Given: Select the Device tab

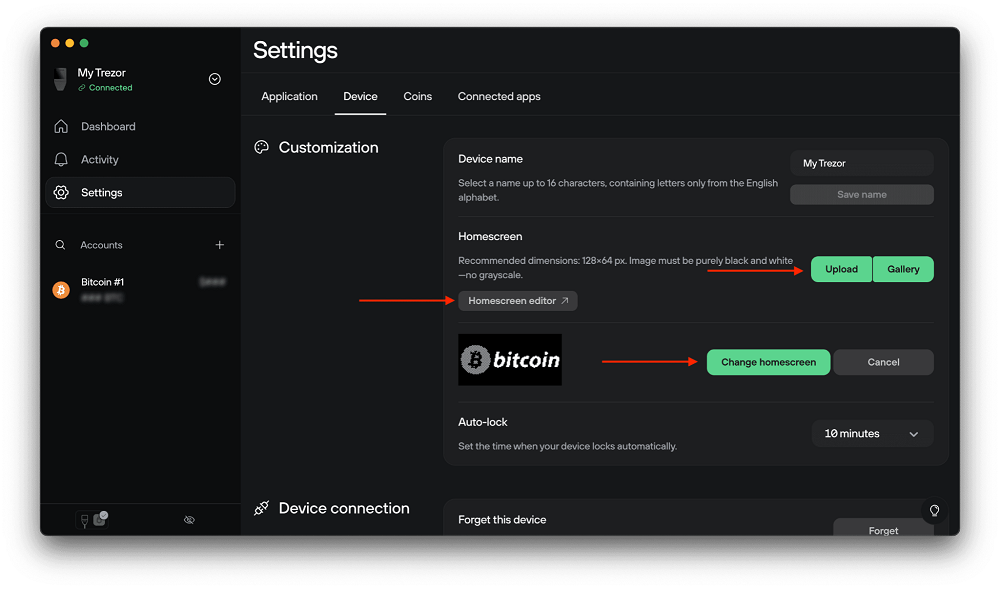Looking at the screenshot, I should (x=360, y=96).
